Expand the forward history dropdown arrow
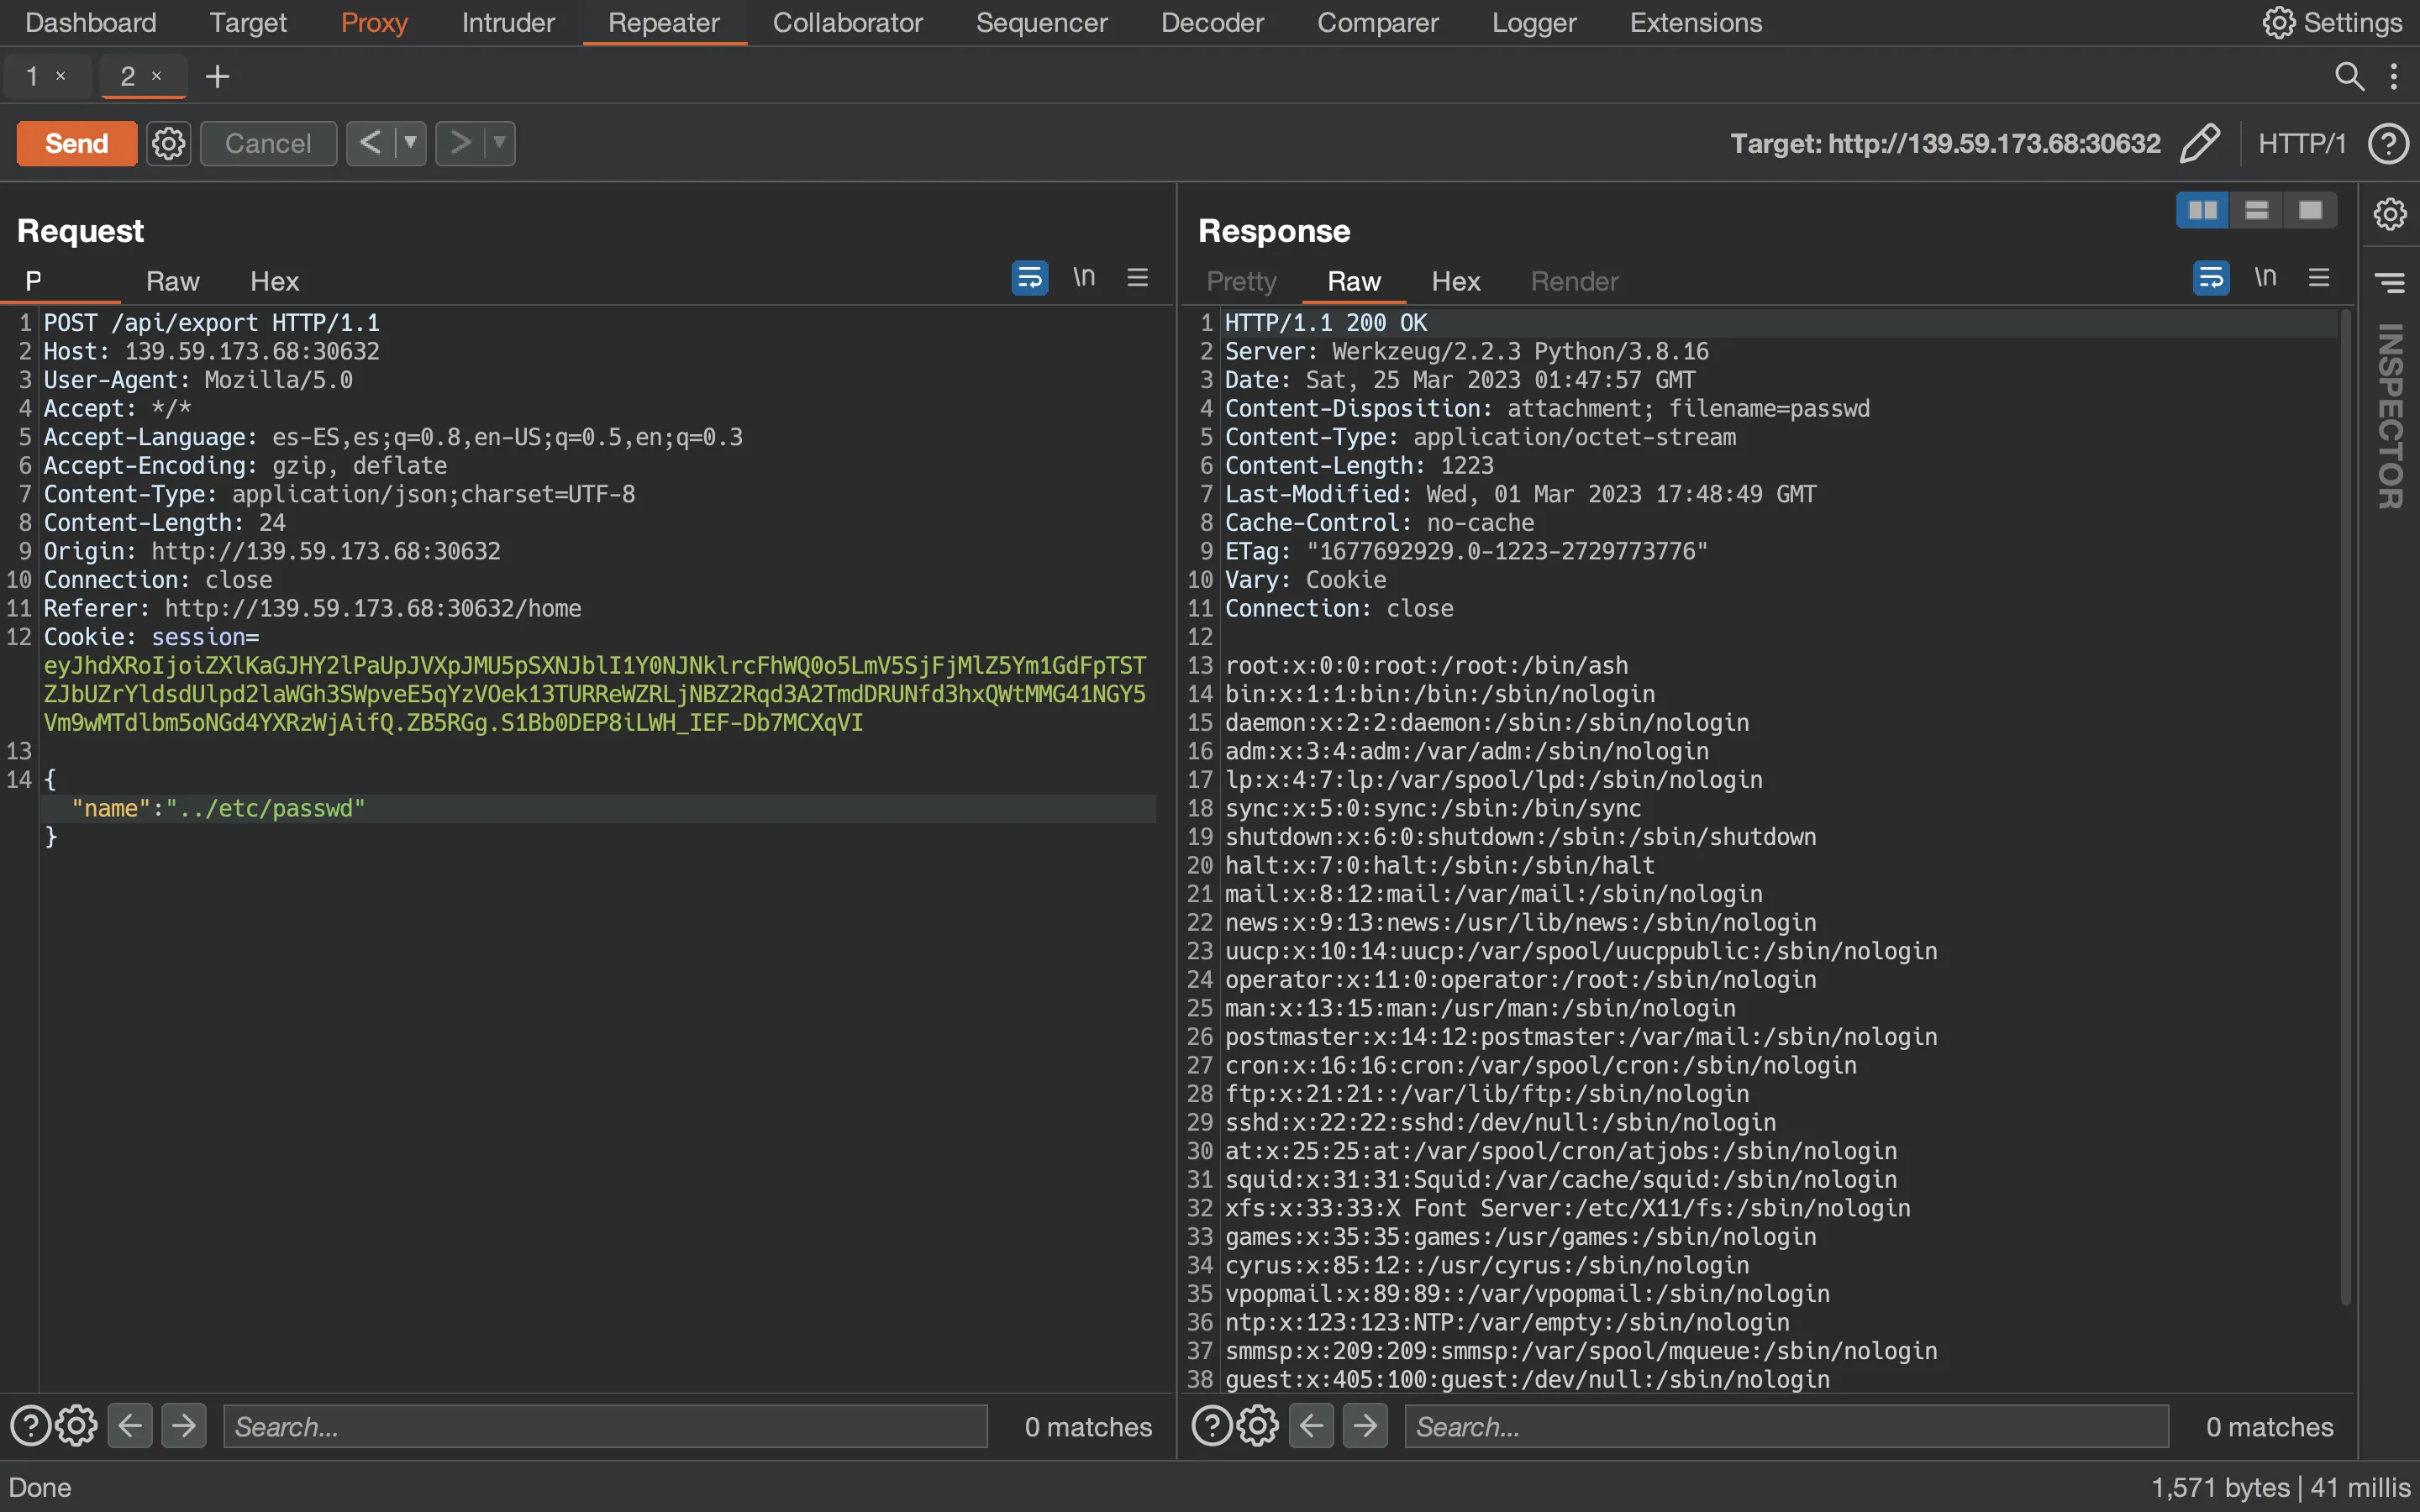This screenshot has height=1512, width=2420. (500, 143)
